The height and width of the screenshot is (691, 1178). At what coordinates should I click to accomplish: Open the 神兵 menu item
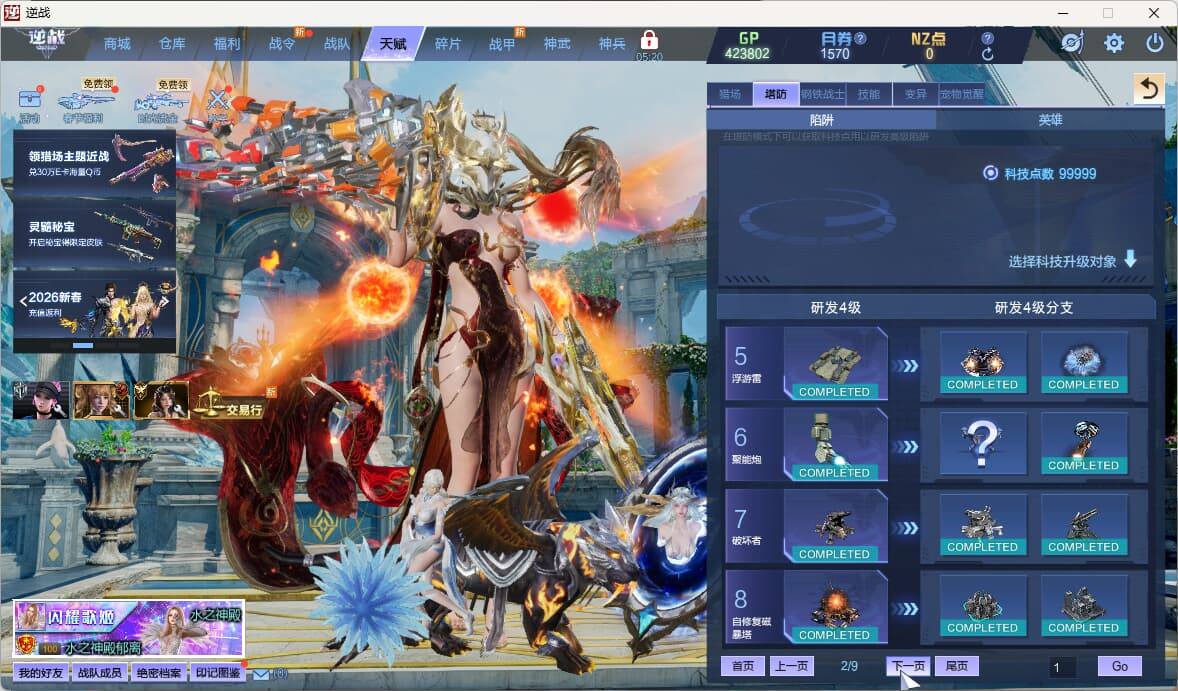[612, 44]
